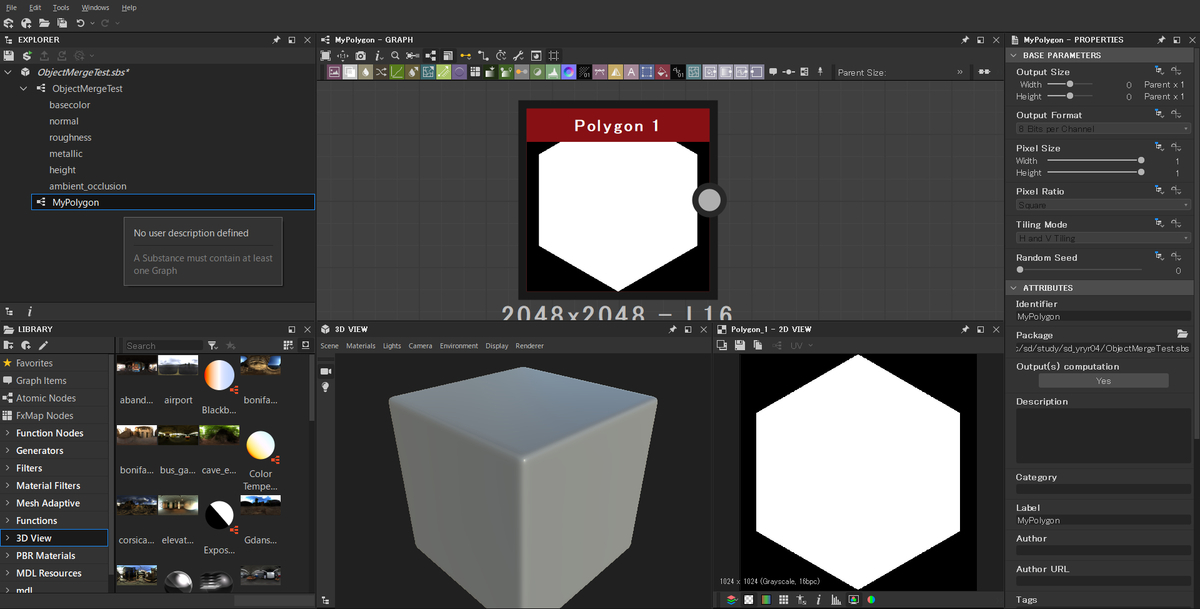
Task: Click the Library Search field
Action: [163, 346]
